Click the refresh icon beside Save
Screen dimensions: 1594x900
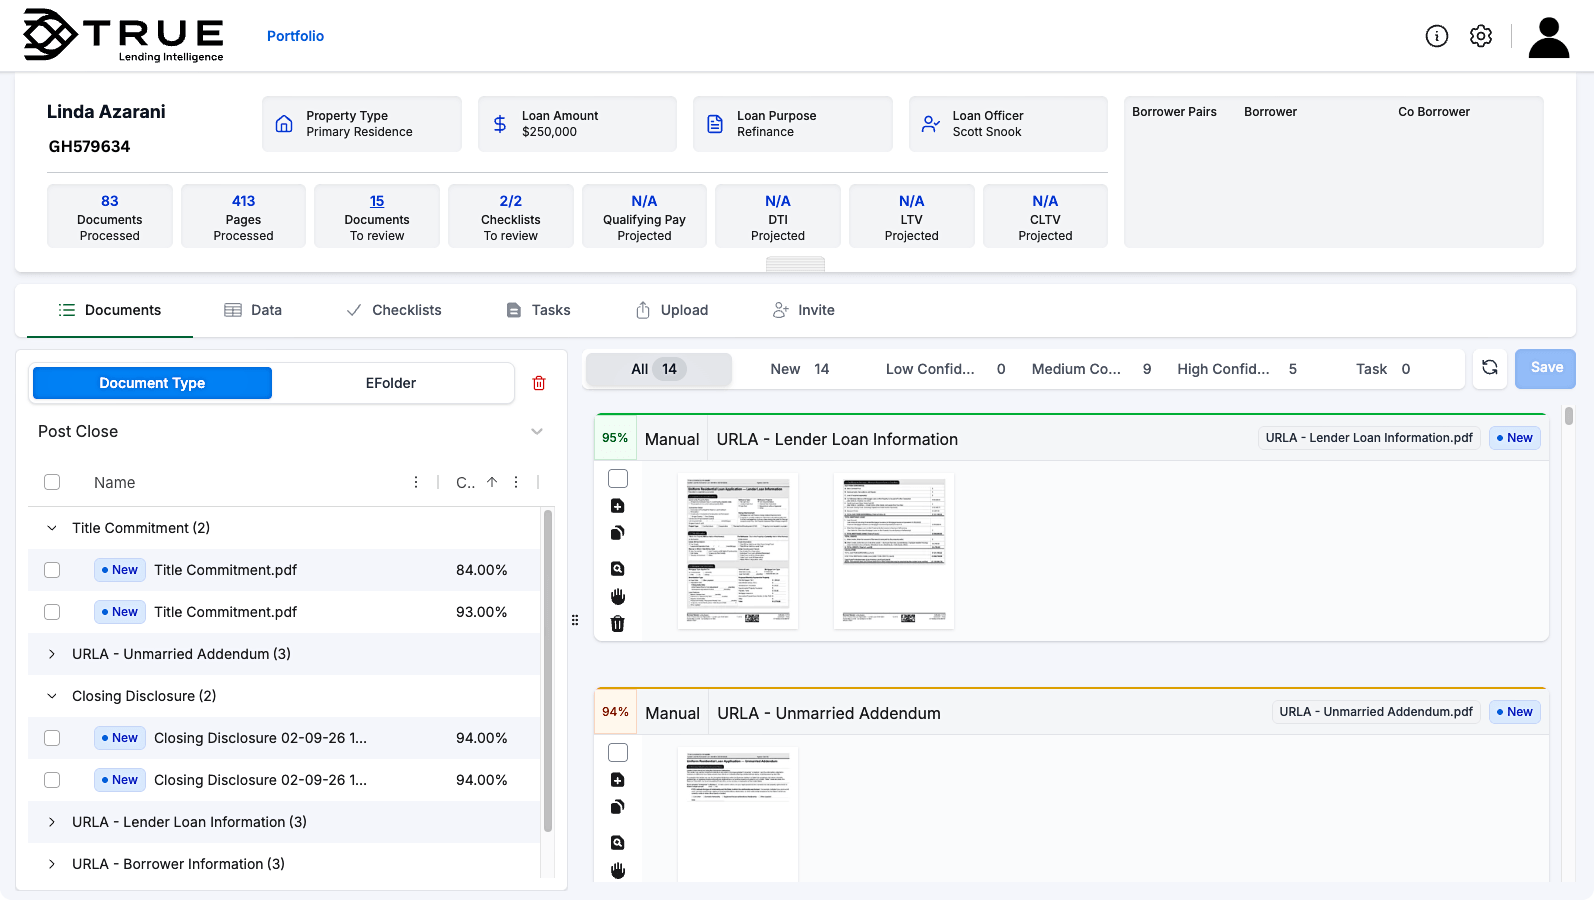pos(1489,368)
